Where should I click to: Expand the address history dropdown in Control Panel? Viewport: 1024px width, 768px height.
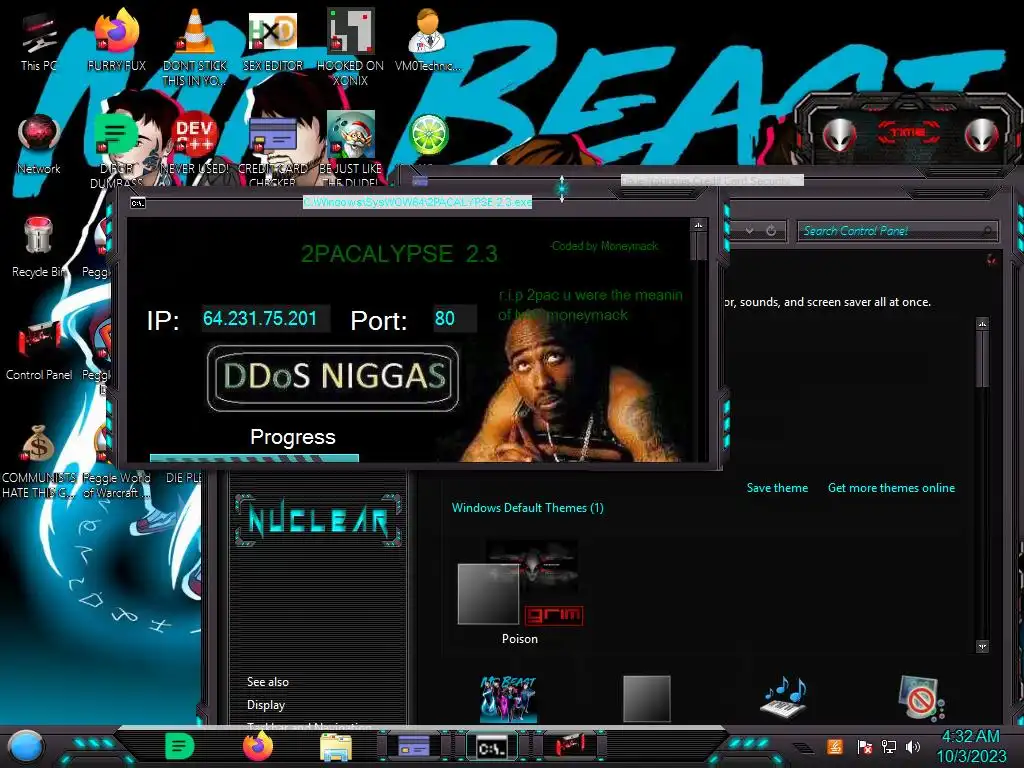point(750,231)
